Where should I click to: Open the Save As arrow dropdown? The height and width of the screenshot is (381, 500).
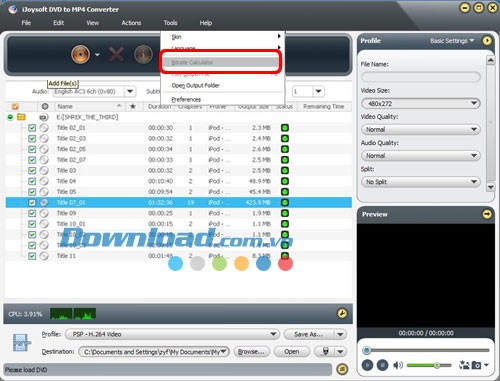point(340,334)
